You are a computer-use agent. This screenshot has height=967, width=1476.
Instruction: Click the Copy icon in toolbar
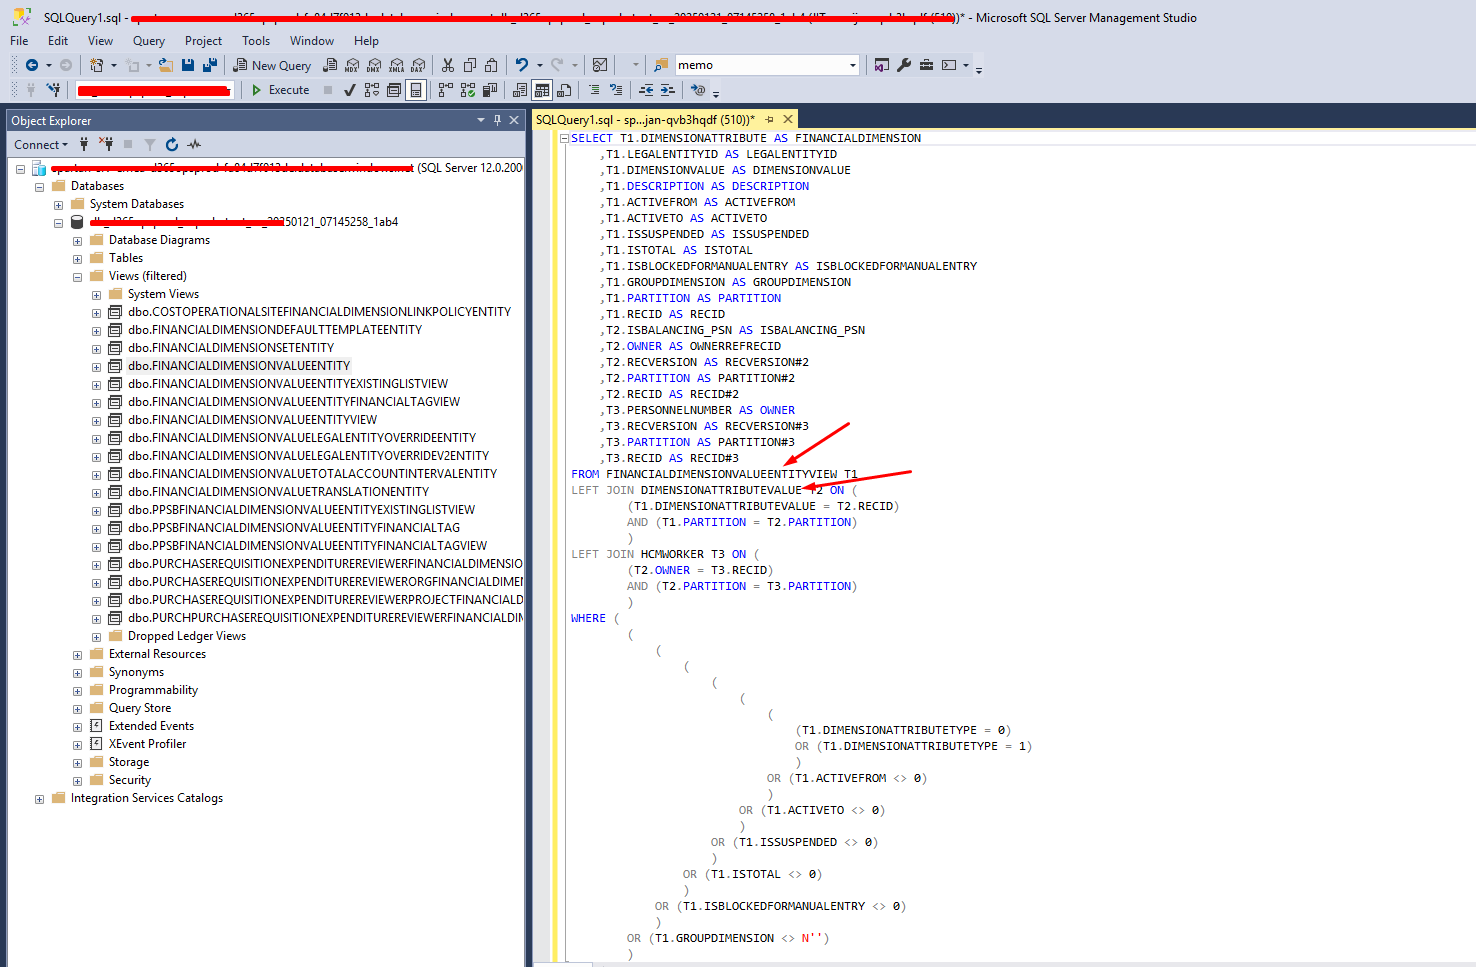tap(469, 65)
